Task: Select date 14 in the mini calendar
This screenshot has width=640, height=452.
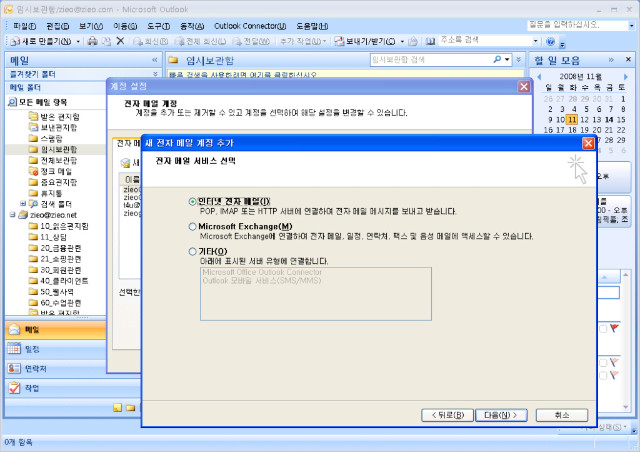Action: (x=609, y=120)
